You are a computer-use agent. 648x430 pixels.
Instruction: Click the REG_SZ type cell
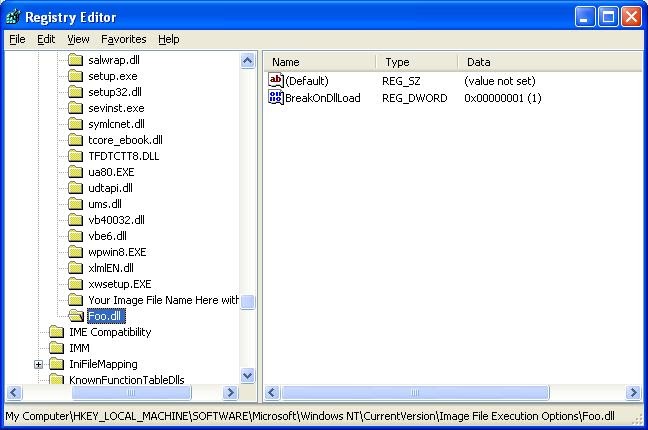(401, 81)
